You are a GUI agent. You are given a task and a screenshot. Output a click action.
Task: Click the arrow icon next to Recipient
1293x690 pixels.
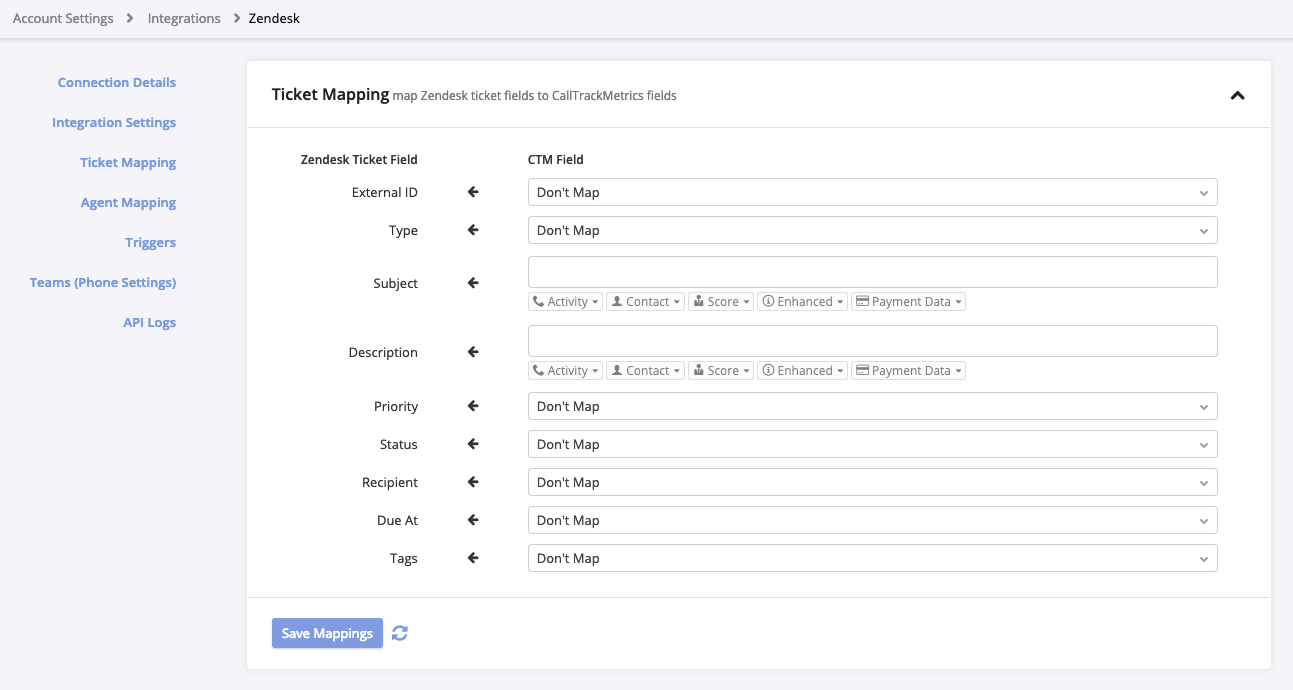click(474, 482)
